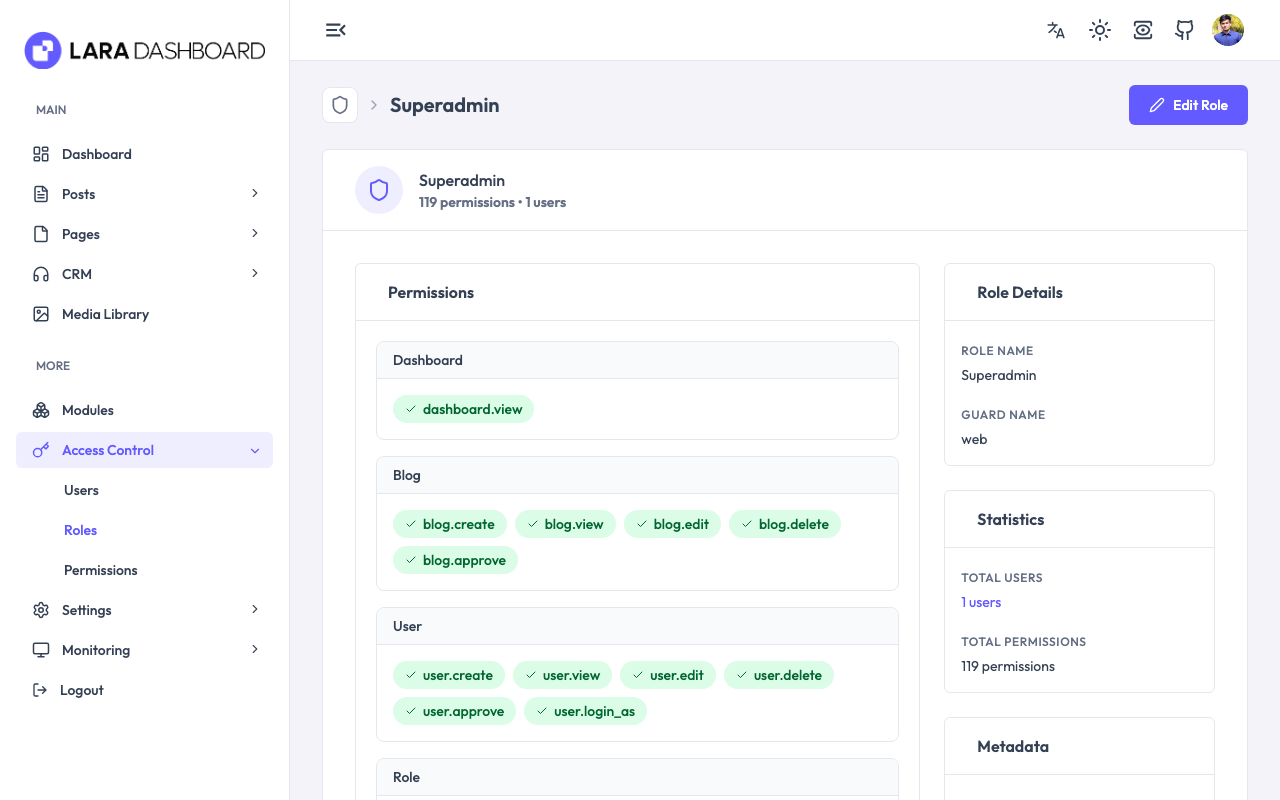
Task: Click the Superadmin breadcrumb title
Action: pyautogui.click(x=444, y=105)
